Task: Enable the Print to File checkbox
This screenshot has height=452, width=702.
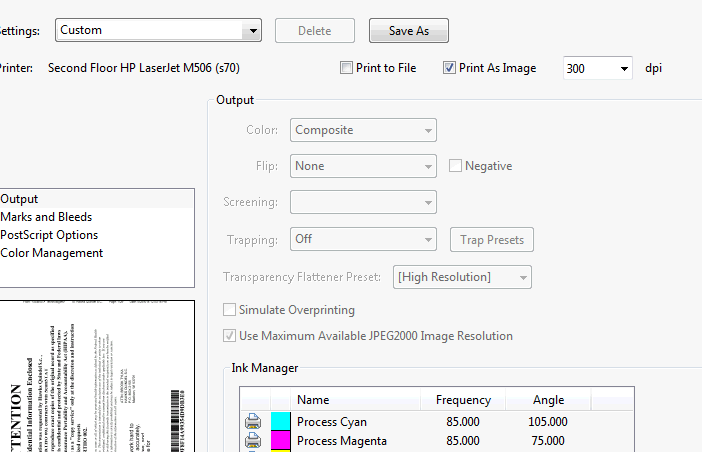Action: point(347,68)
